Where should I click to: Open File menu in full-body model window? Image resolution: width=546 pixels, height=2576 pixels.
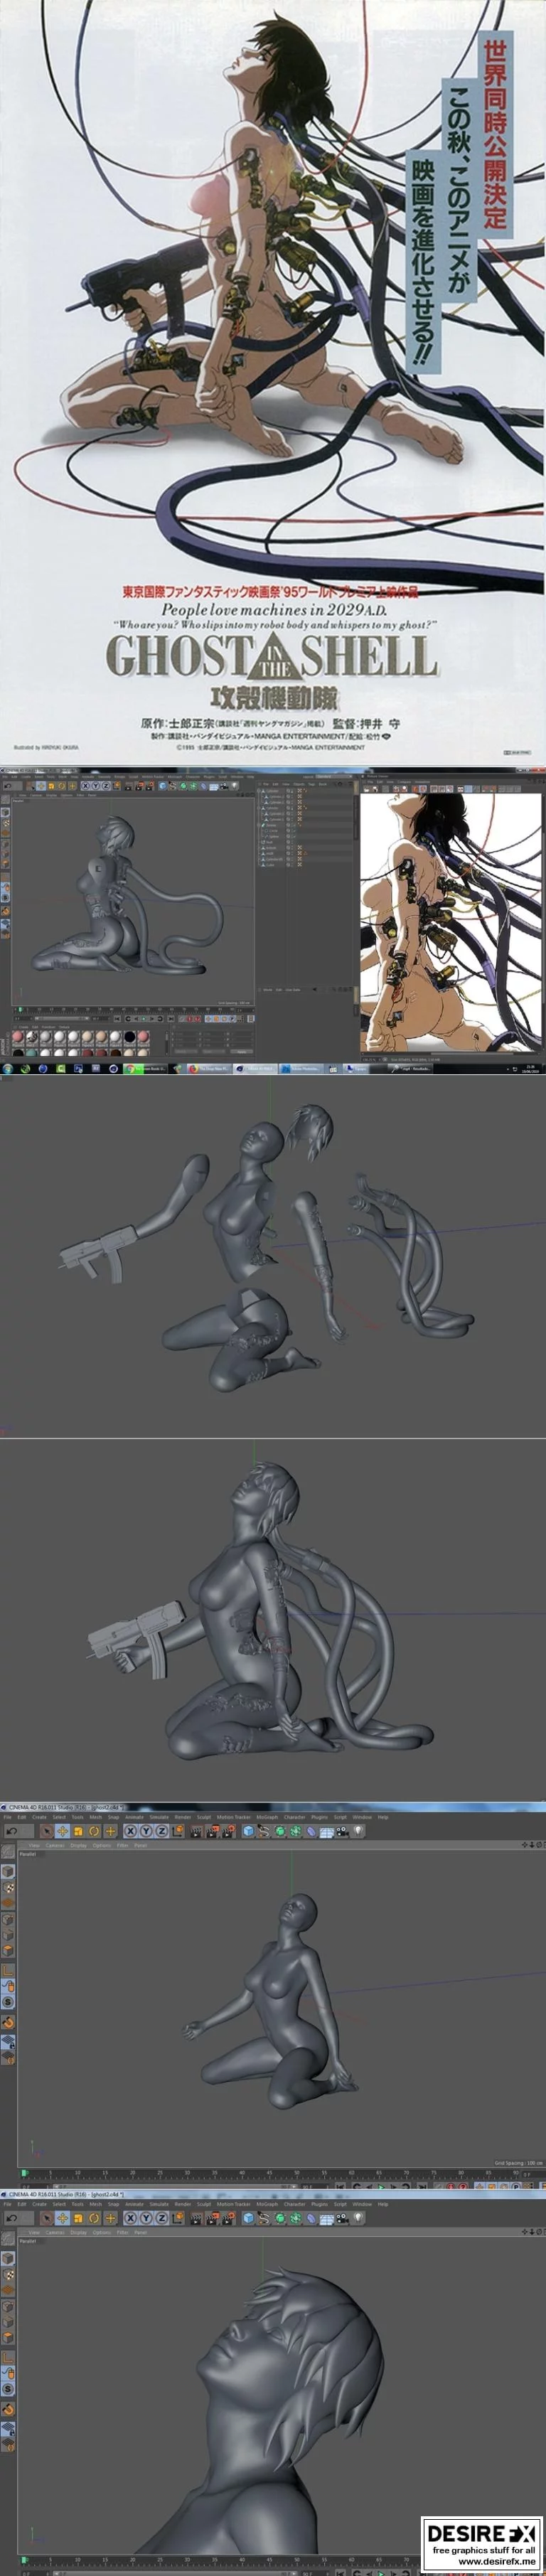(7, 1817)
